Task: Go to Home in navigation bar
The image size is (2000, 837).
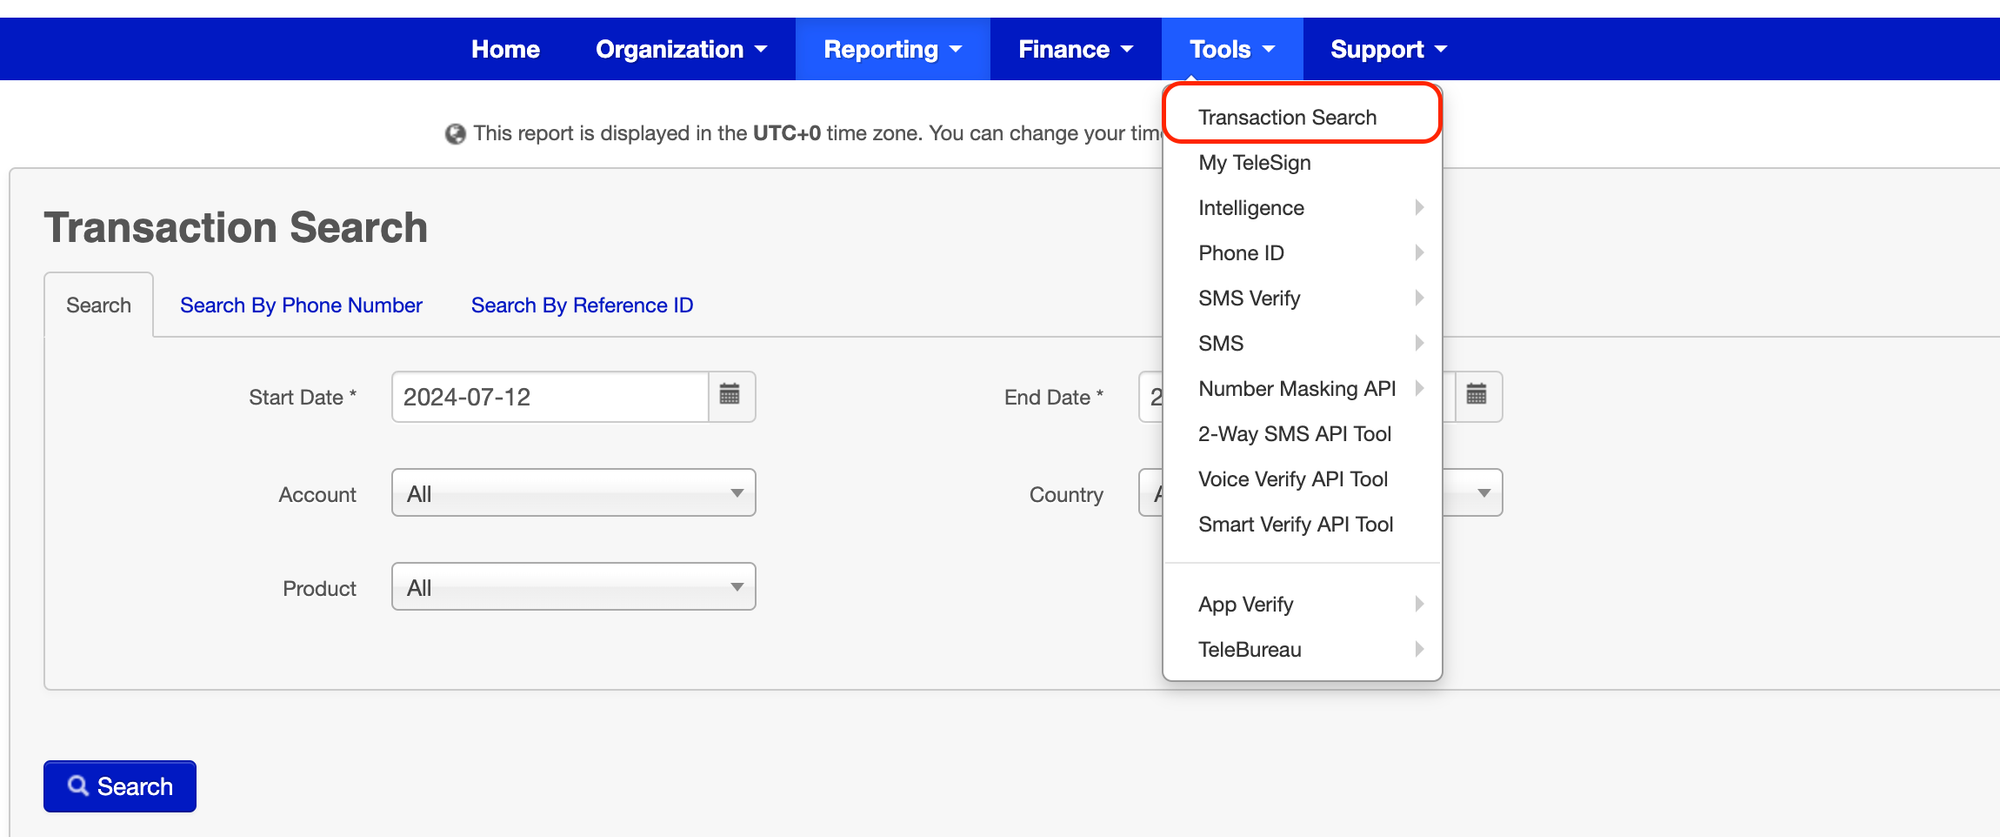Action: (x=505, y=49)
